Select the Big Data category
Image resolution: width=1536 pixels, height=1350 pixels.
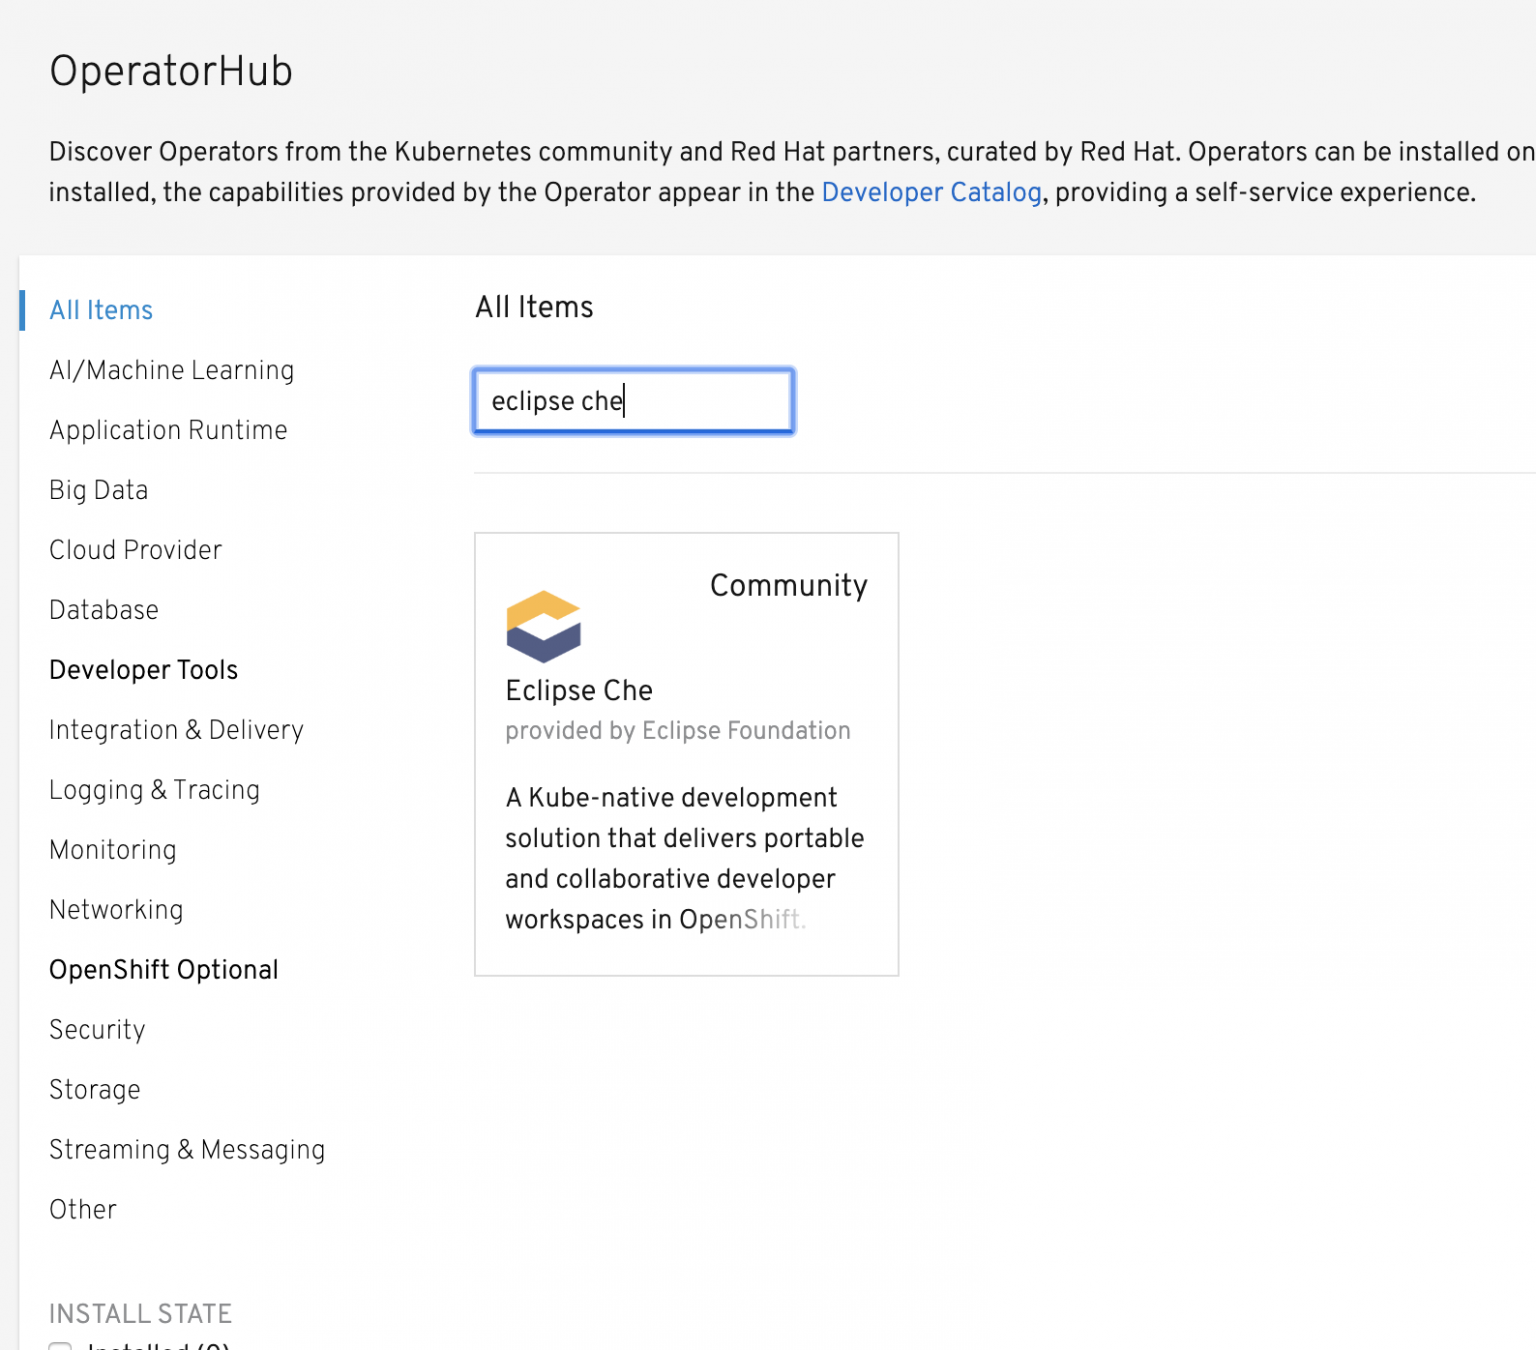coord(98,490)
